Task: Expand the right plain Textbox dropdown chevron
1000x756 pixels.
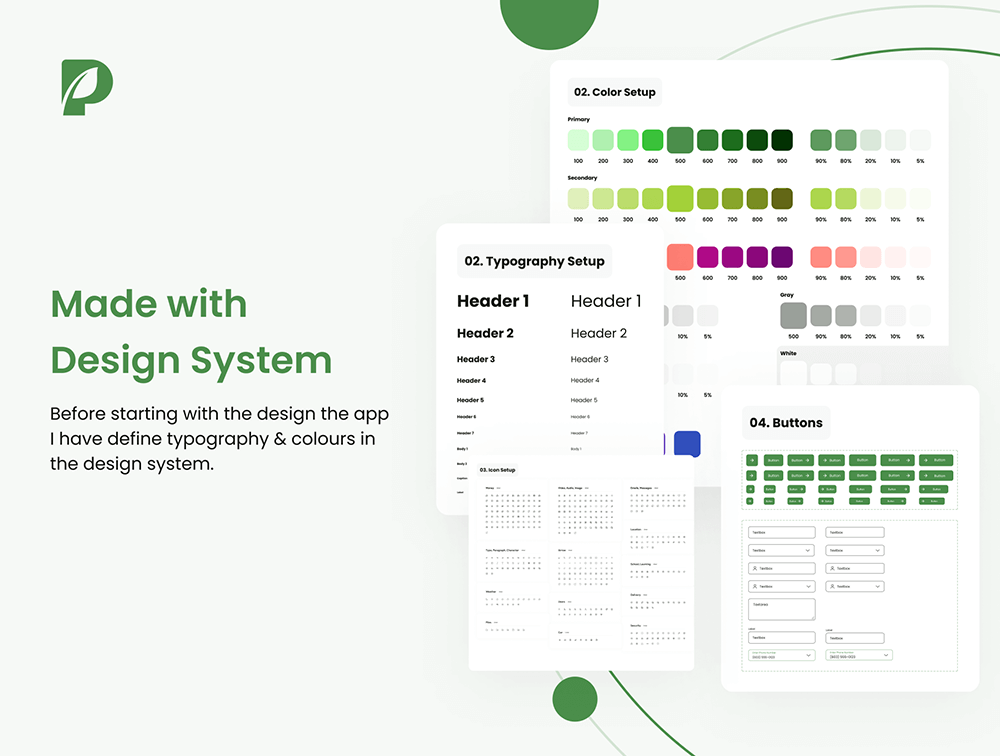Action: pyautogui.click(x=878, y=550)
